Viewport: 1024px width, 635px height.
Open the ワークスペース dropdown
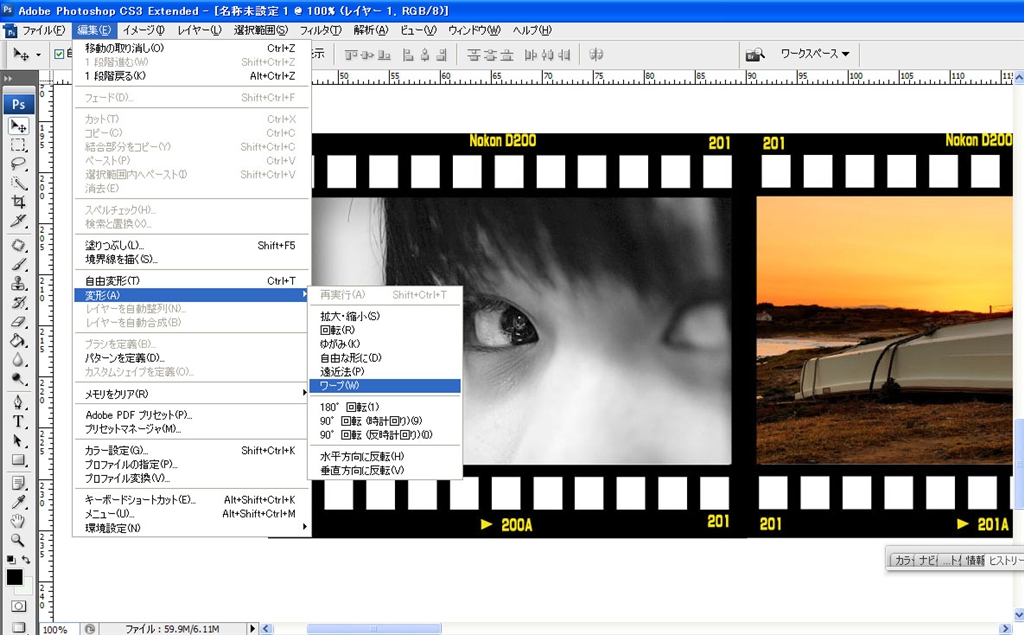click(815, 54)
